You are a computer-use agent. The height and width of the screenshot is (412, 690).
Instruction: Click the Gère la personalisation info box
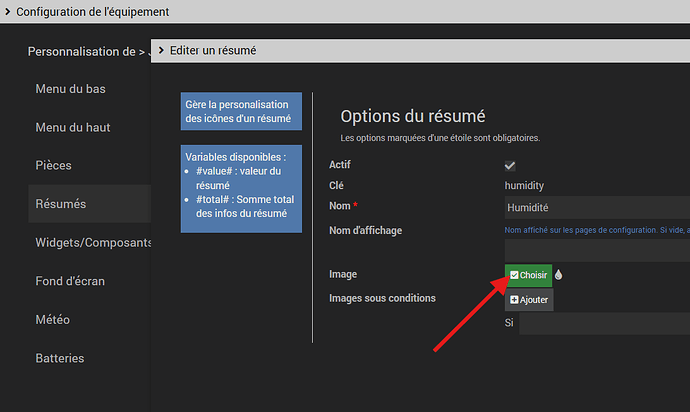(x=241, y=111)
